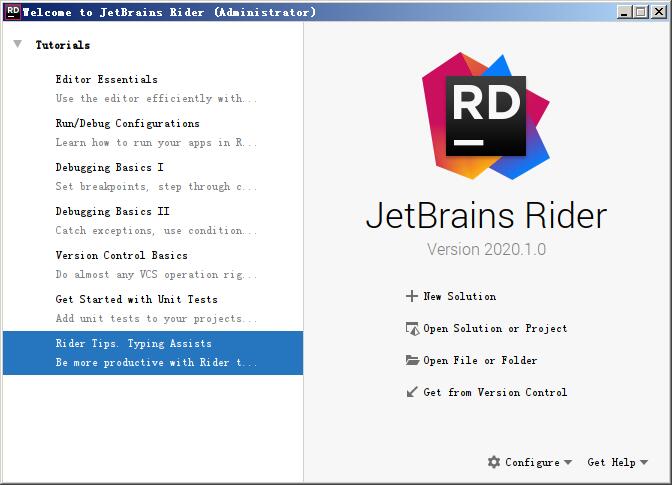Viewport: 672px width, 485px height.
Task: Open the Configure dropdown arrow
Action: 568,462
